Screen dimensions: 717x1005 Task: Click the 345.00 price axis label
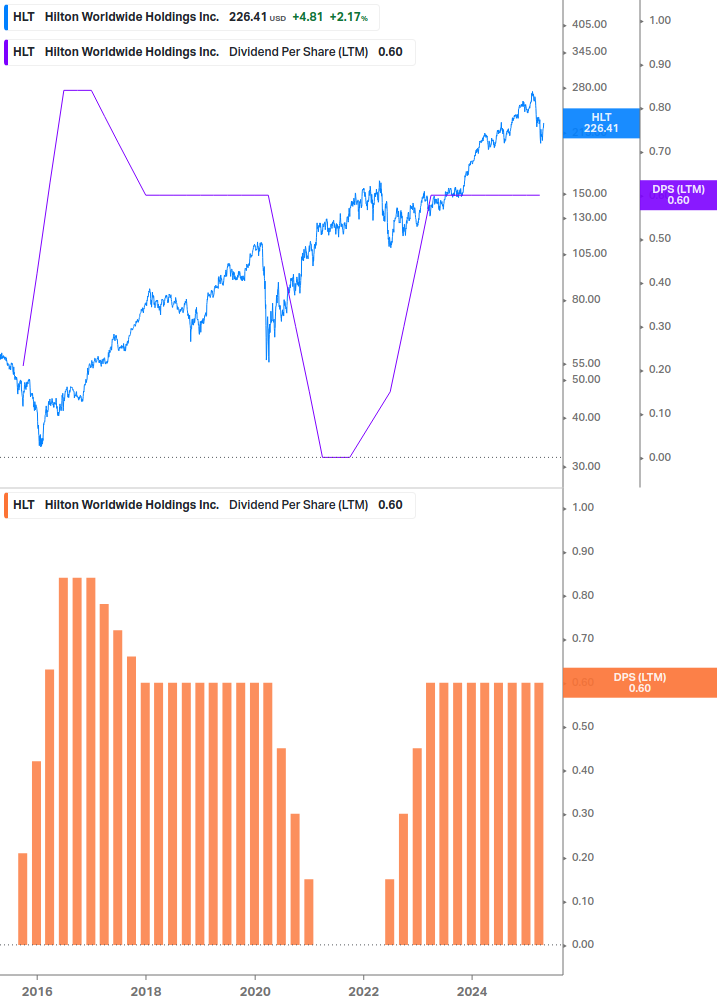coord(589,51)
